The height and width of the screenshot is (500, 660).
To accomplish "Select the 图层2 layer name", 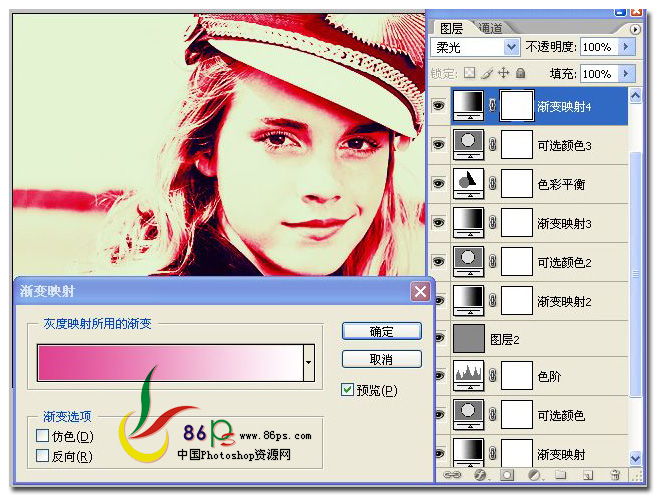I will (505, 339).
